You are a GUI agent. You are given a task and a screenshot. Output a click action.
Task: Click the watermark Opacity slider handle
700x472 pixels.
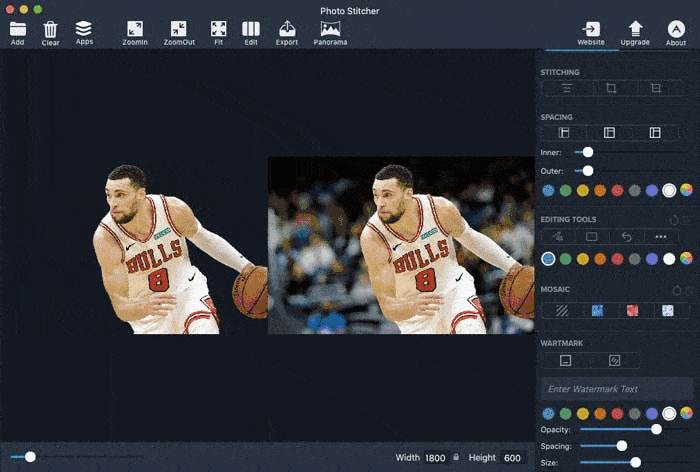coord(656,429)
